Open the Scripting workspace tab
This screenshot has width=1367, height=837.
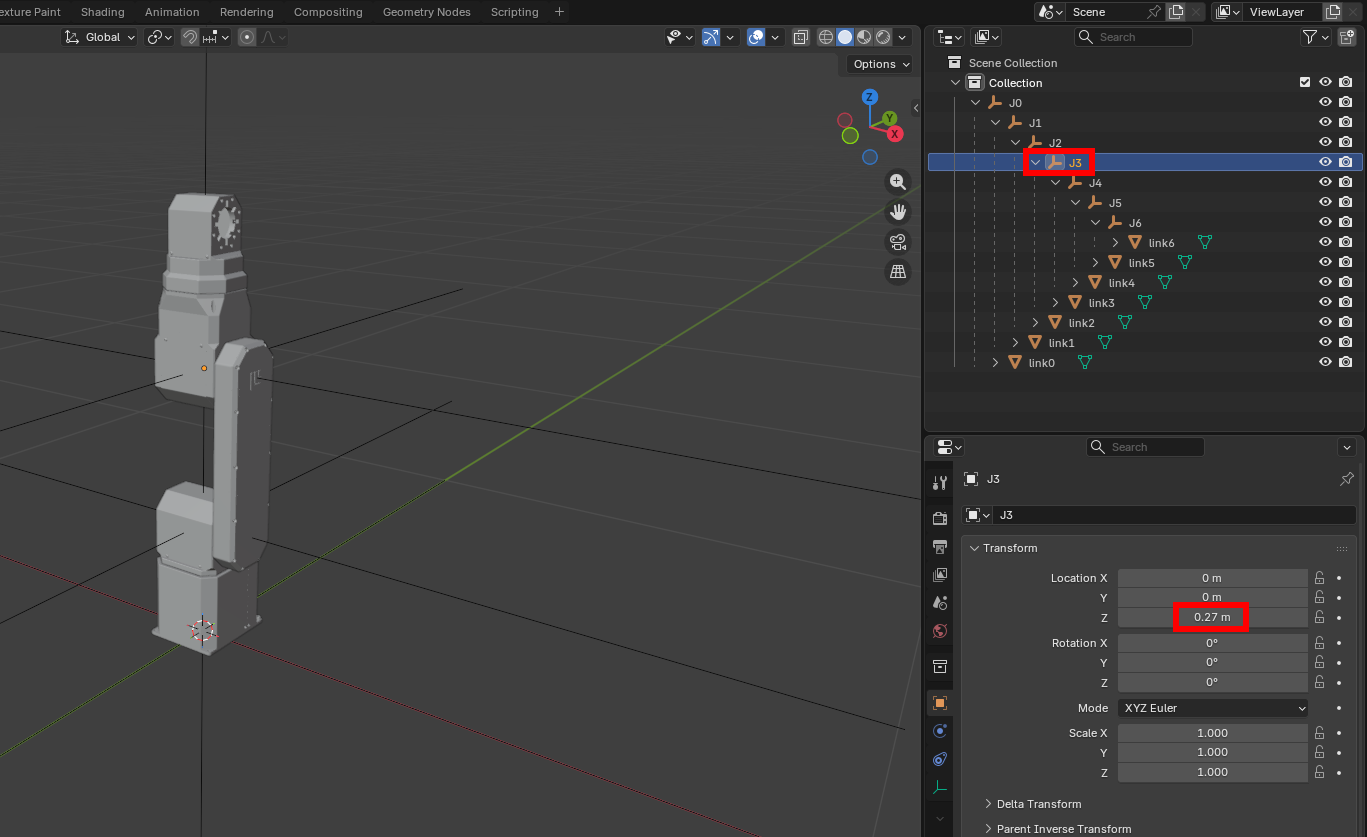514,12
